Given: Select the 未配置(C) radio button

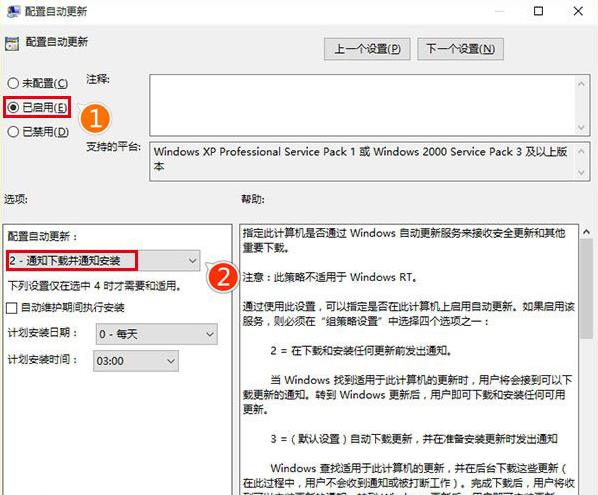Looking at the screenshot, I should 13,83.
